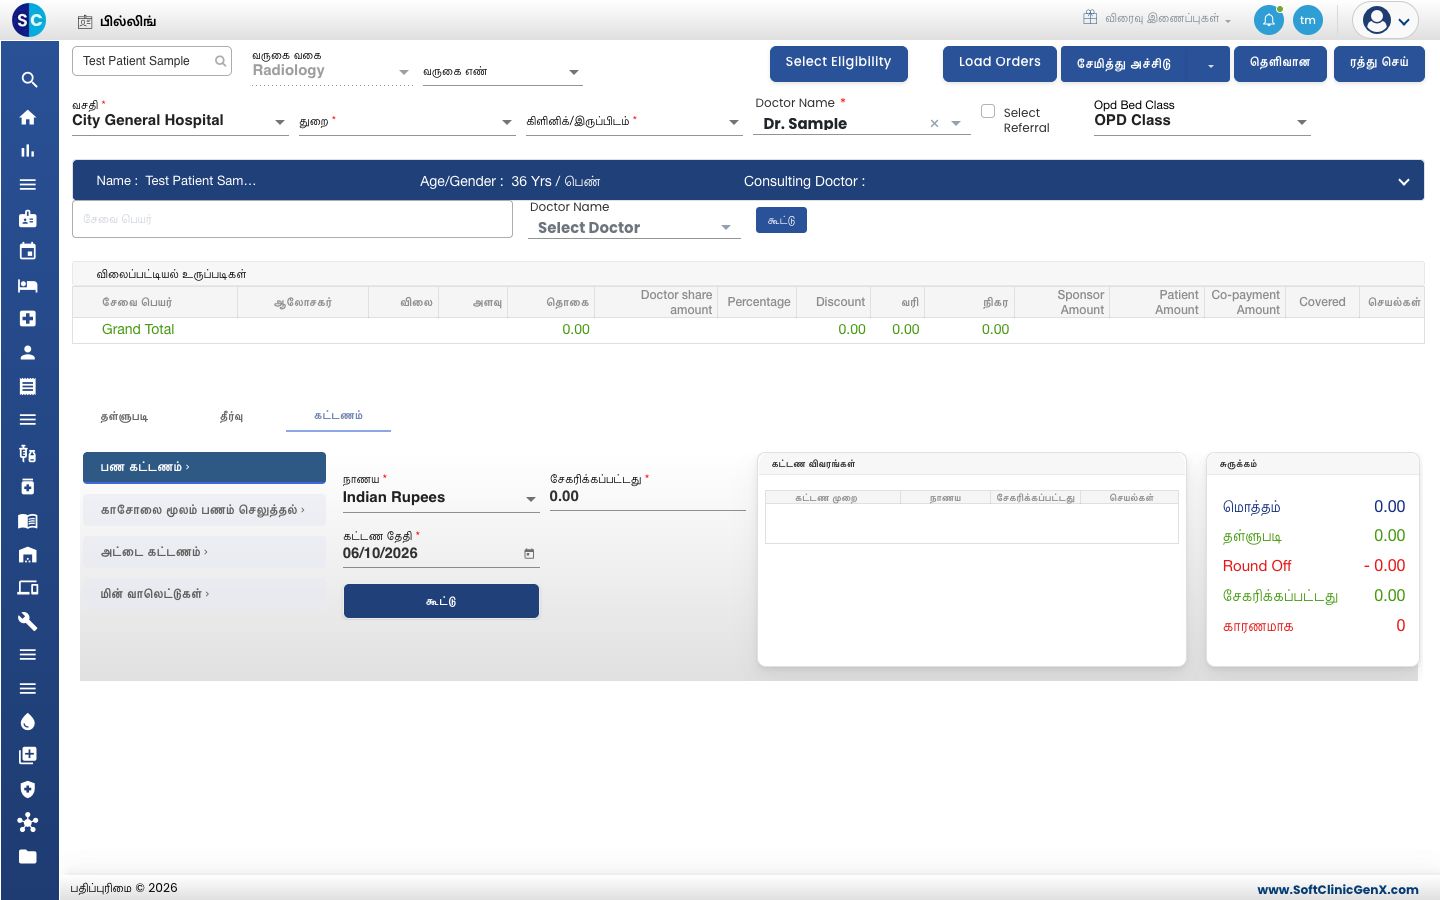Open the bed/inpatient icon in sidebar
The height and width of the screenshot is (900, 1440).
point(28,285)
